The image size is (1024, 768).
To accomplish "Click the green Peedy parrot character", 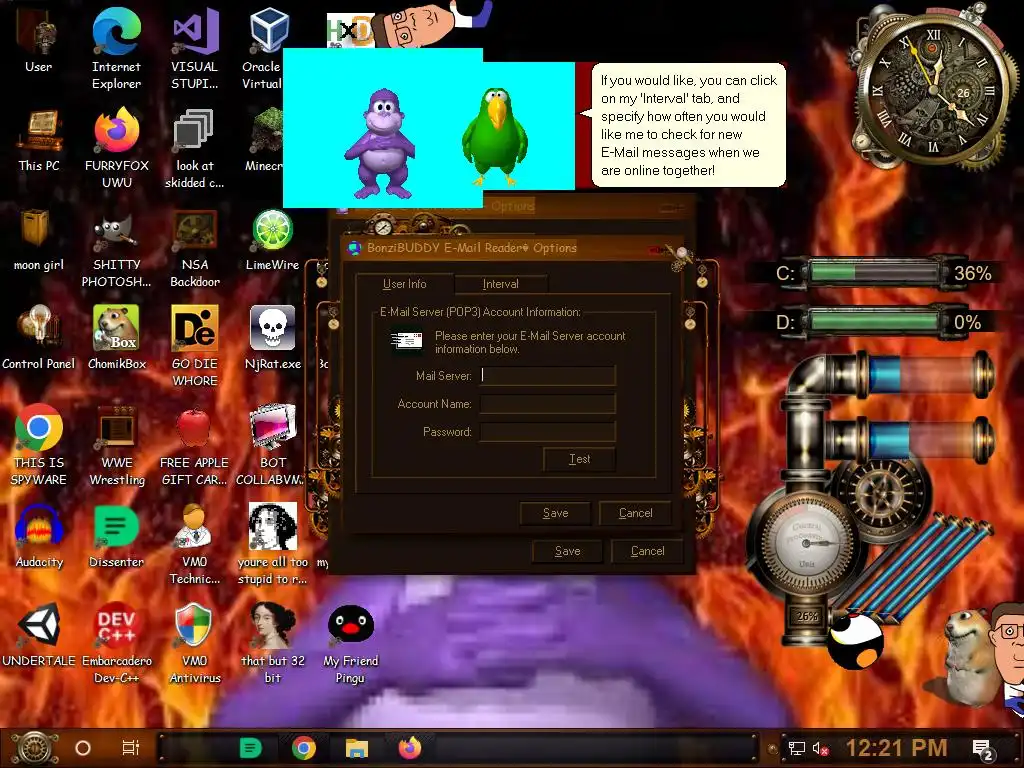I will [494, 136].
